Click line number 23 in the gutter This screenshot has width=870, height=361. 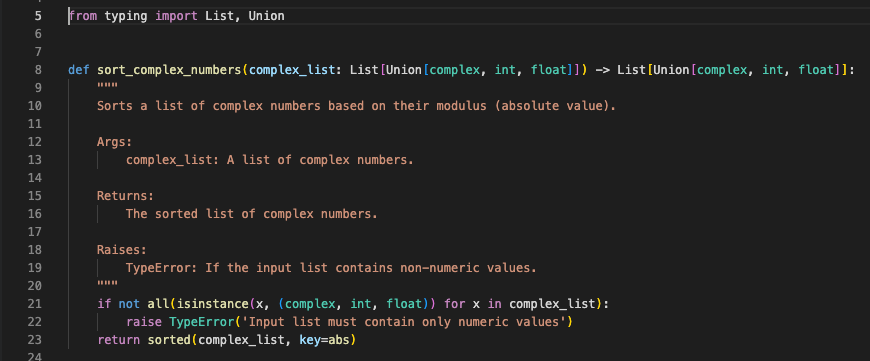34,340
